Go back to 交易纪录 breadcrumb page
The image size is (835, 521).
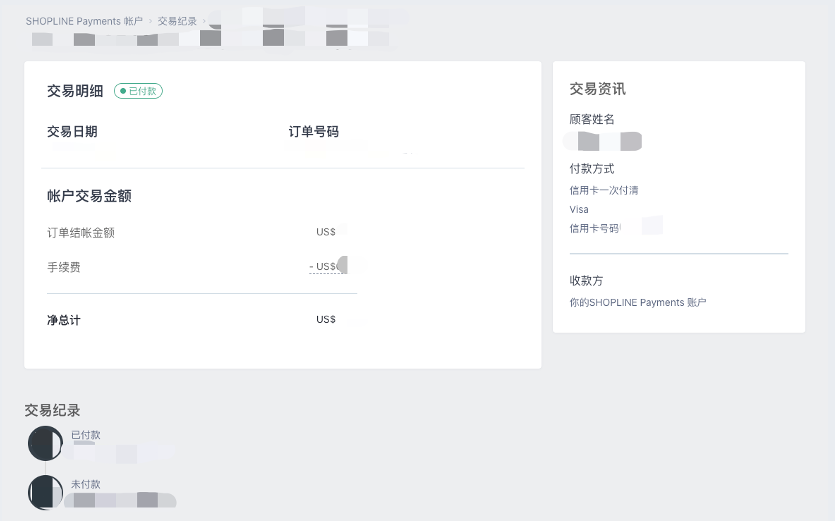[x=177, y=21]
